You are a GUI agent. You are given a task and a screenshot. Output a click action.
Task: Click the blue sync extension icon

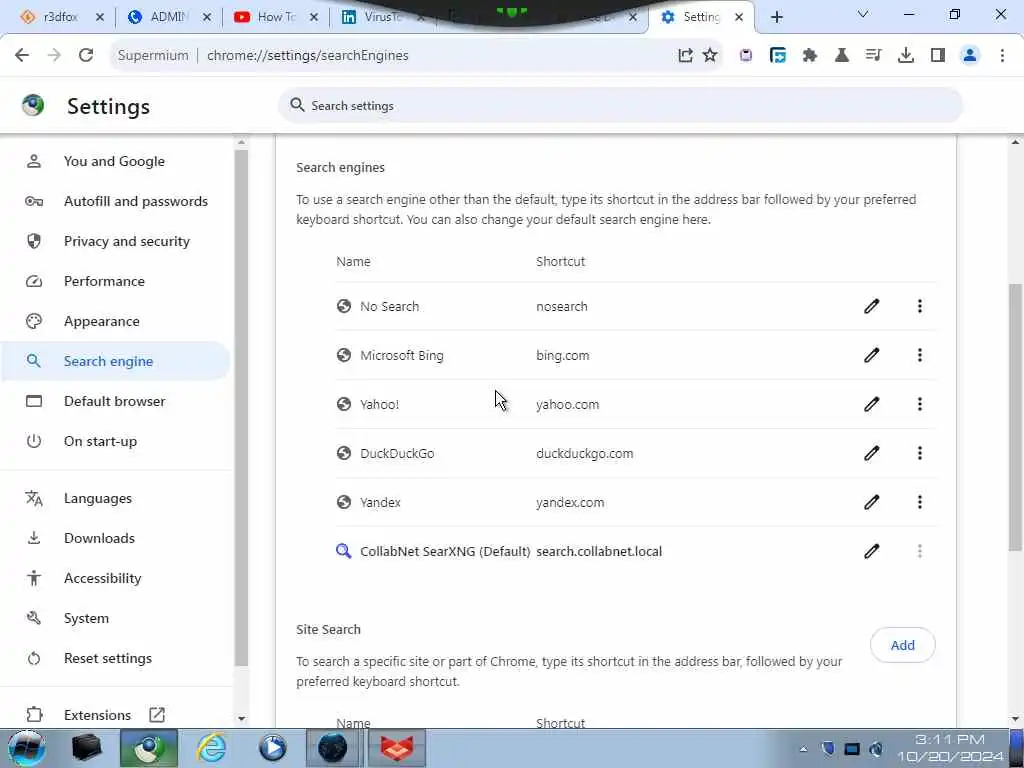[x=778, y=56]
